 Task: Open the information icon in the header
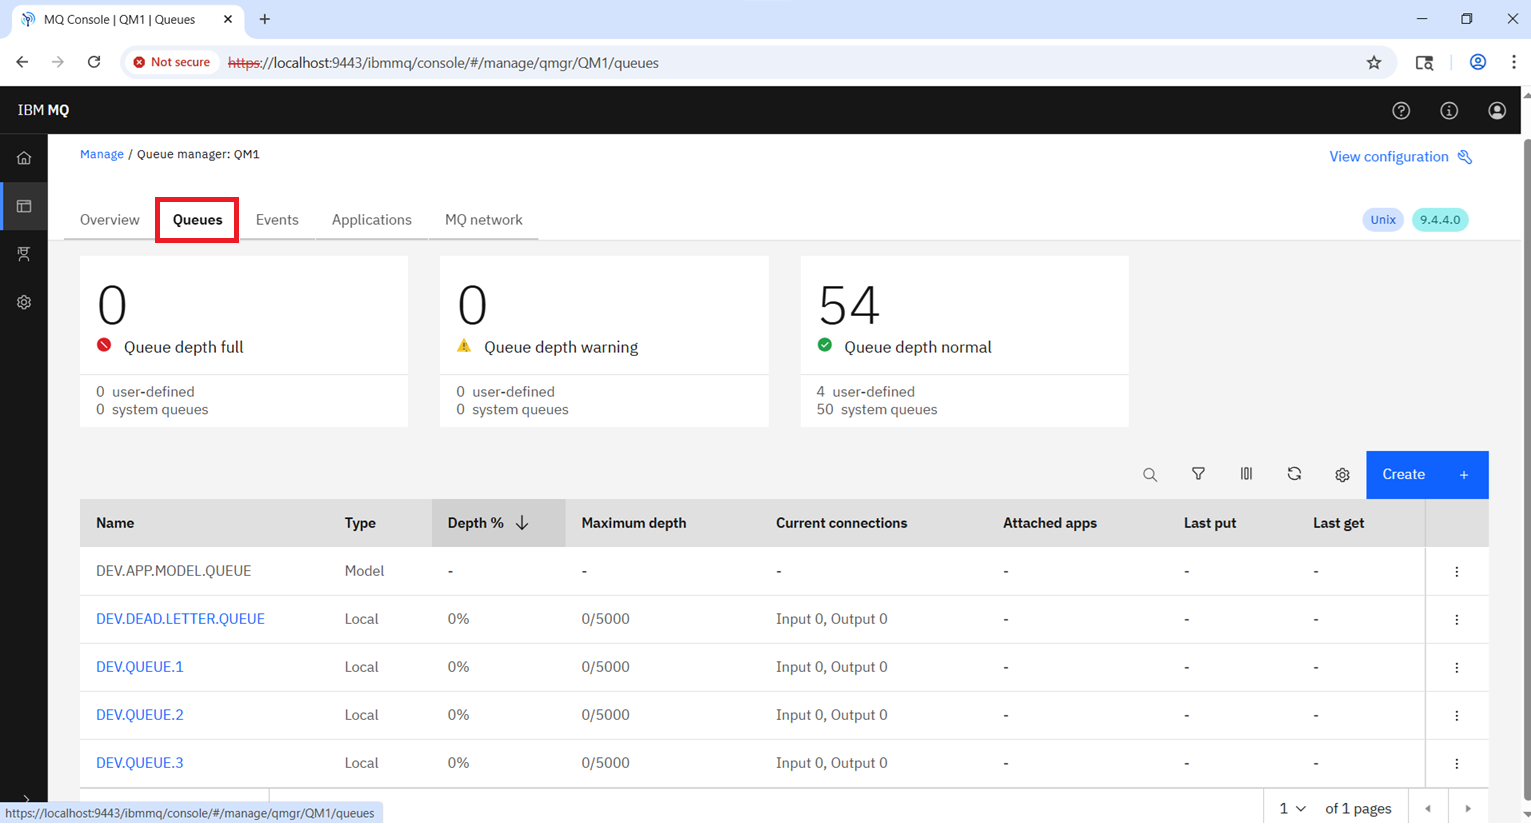[1449, 111]
